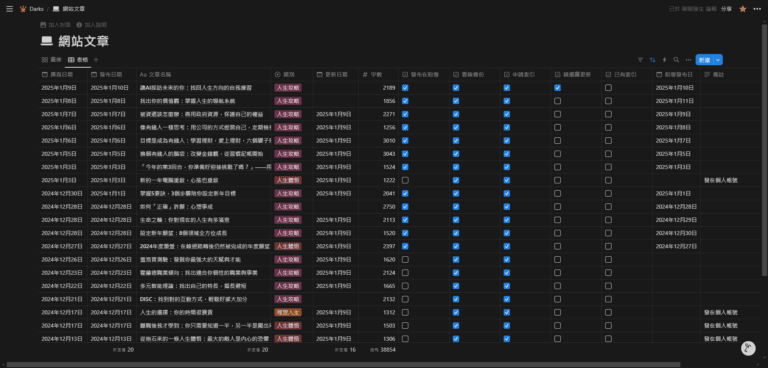768x368 pixels.
Task: Uncheck the 申請索引 box in the 2271-word row
Action: tap(507, 114)
